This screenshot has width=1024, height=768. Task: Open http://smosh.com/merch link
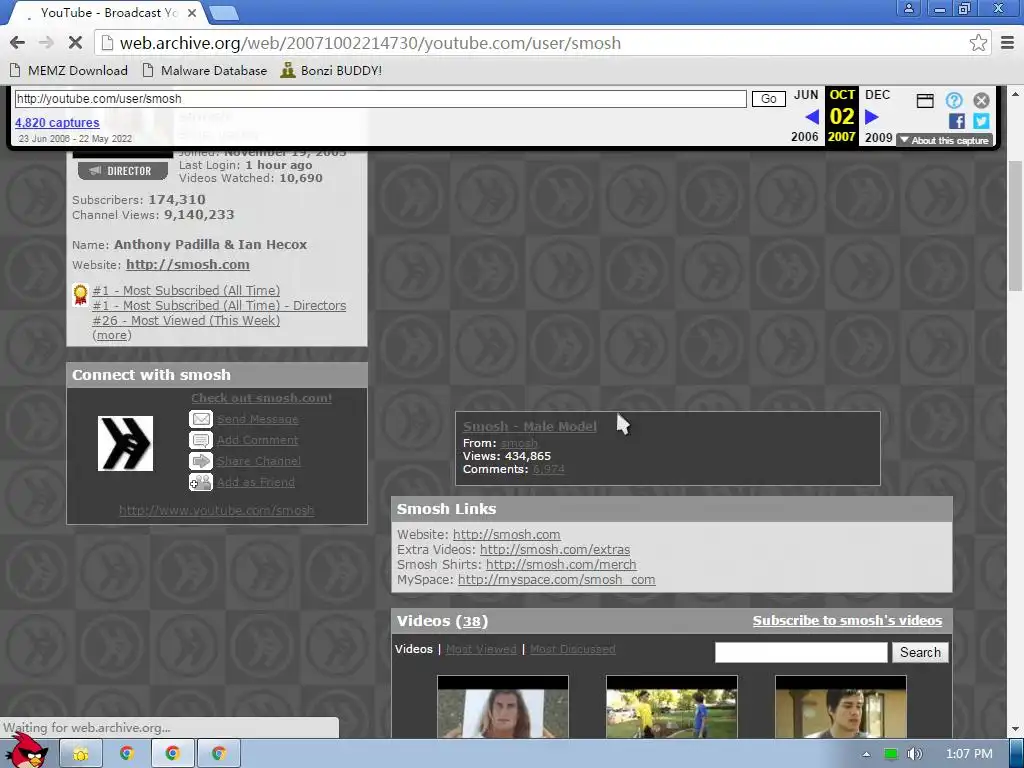click(561, 565)
